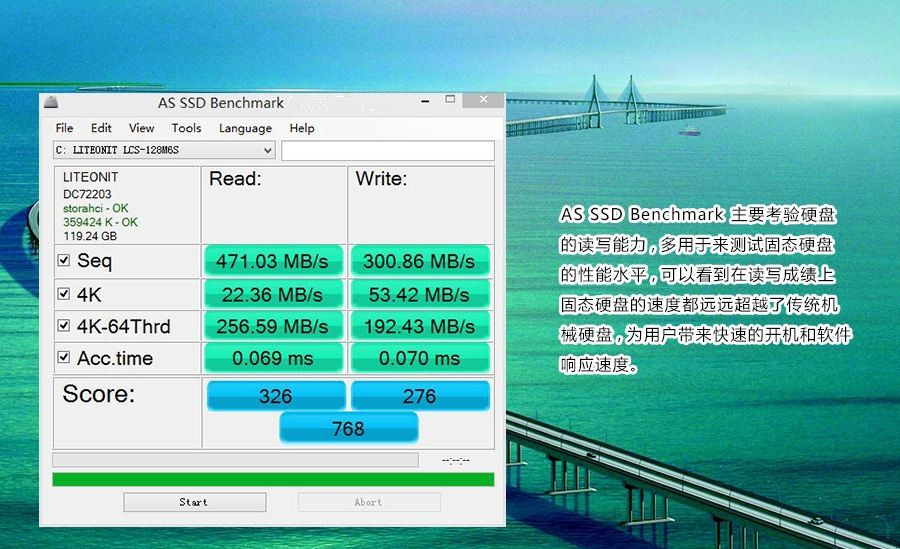Click the Score: label
This screenshot has height=549, width=900.
pyautogui.click(x=99, y=394)
